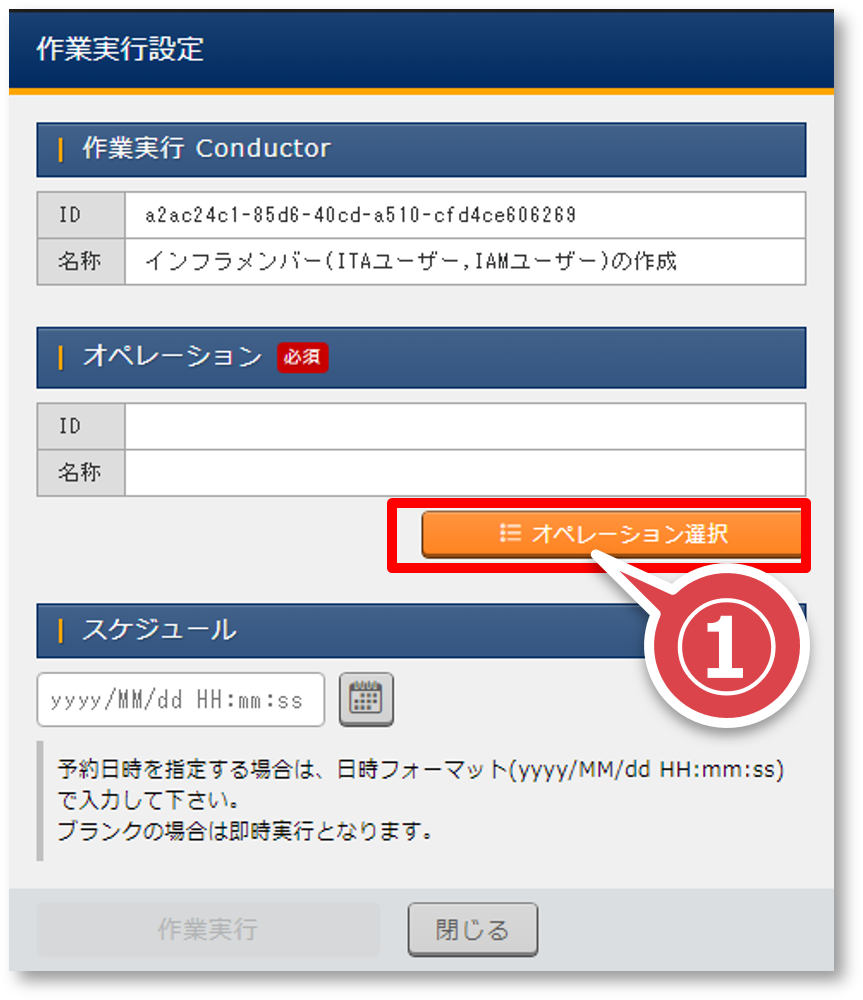Select the Conductor ID value a2ac24c1-85d6…
Image resolution: width=863 pixels, height=1000 pixels.
click(360, 215)
